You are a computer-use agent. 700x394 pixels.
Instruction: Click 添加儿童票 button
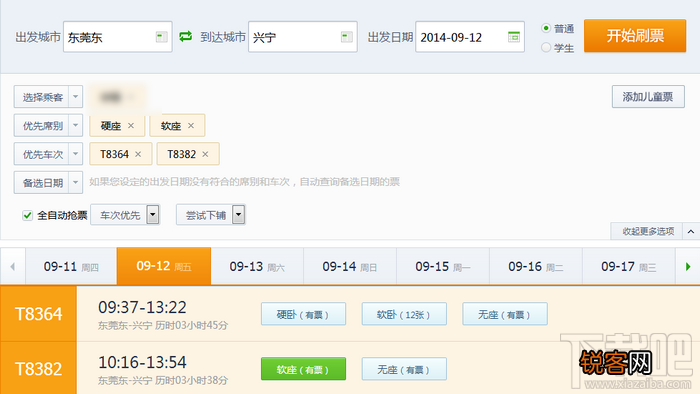coord(648,97)
